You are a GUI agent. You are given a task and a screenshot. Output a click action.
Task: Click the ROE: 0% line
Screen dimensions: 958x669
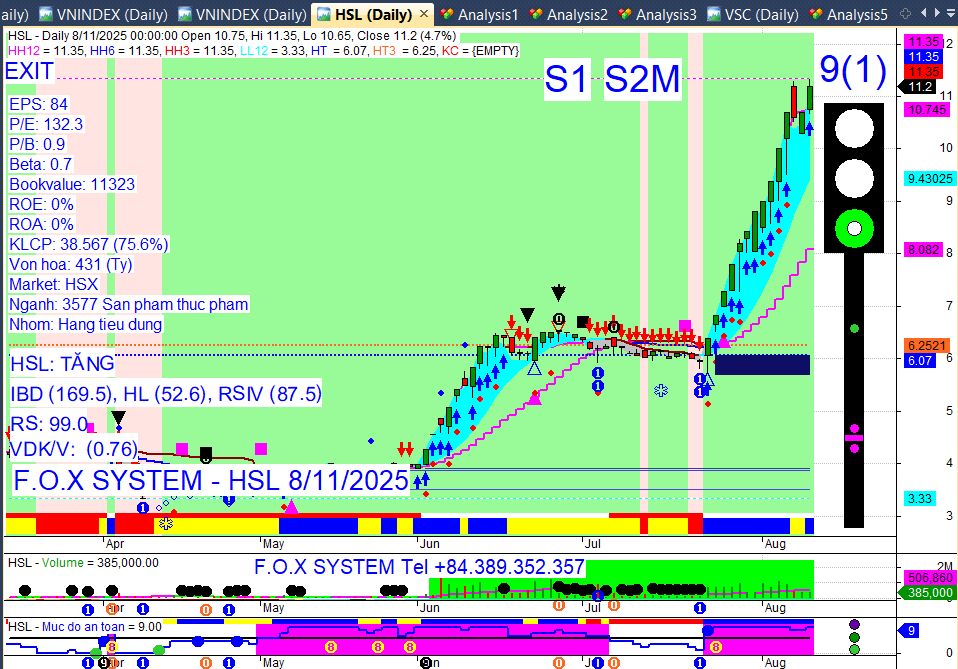pyautogui.click(x=42, y=204)
